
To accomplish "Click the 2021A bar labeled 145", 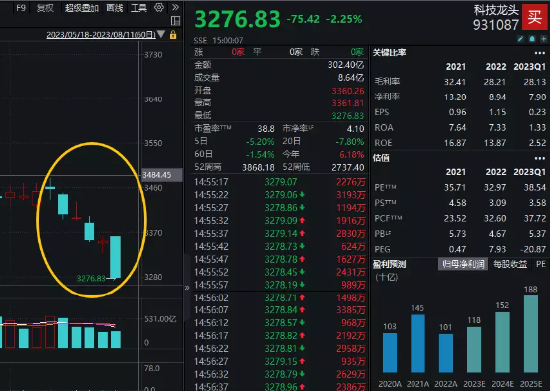I will [418, 343].
